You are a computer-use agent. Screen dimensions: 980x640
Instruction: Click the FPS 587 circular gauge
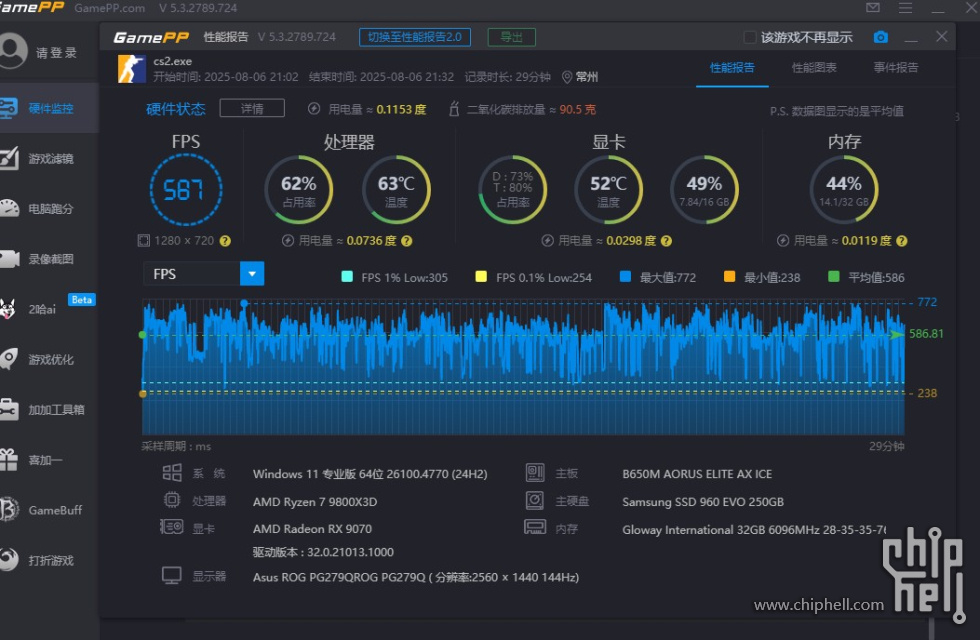[x=186, y=189]
